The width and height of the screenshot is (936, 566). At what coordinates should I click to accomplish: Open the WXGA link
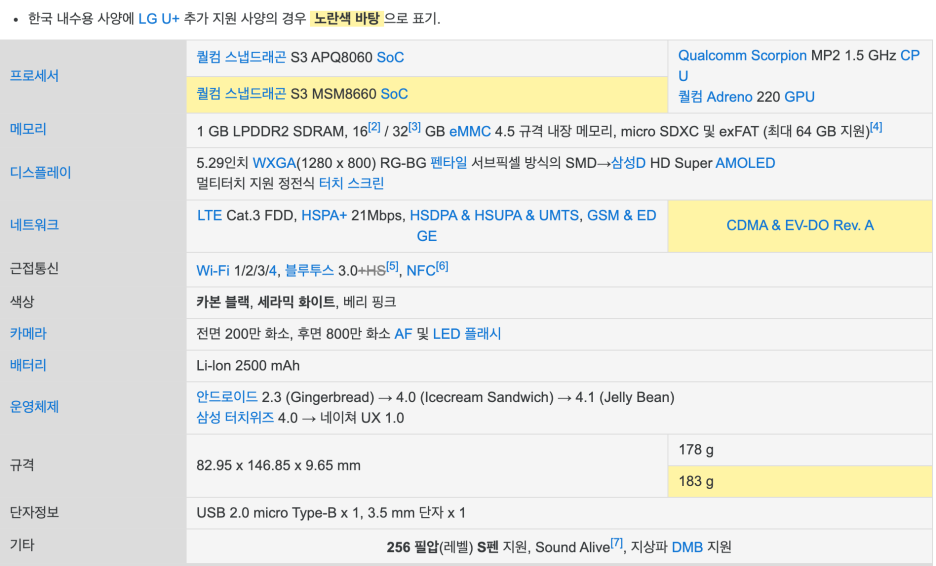(x=274, y=163)
